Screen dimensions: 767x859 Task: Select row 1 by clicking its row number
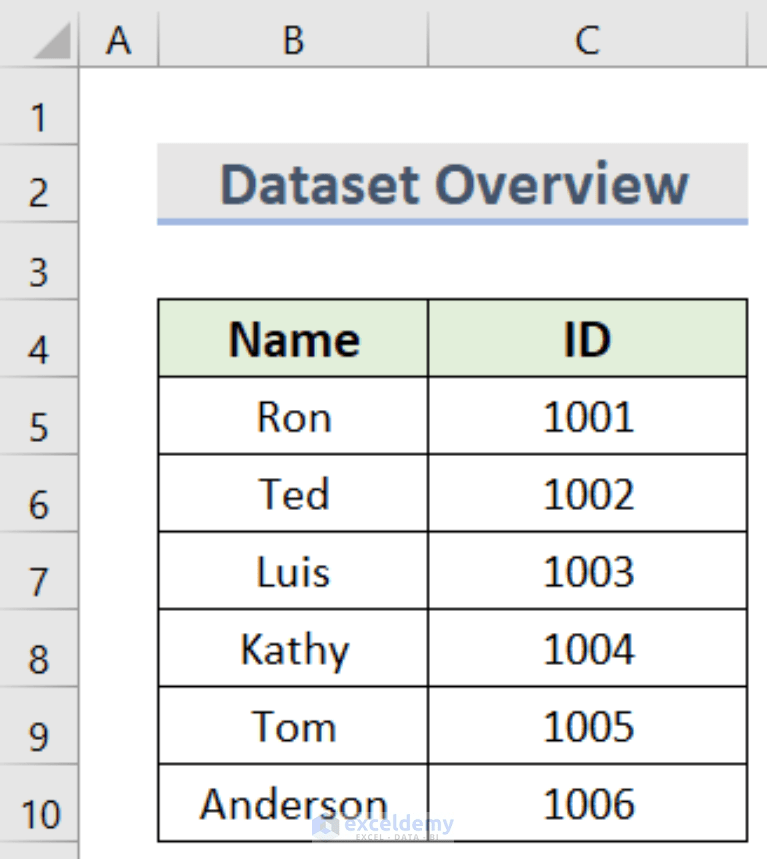pos(38,117)
